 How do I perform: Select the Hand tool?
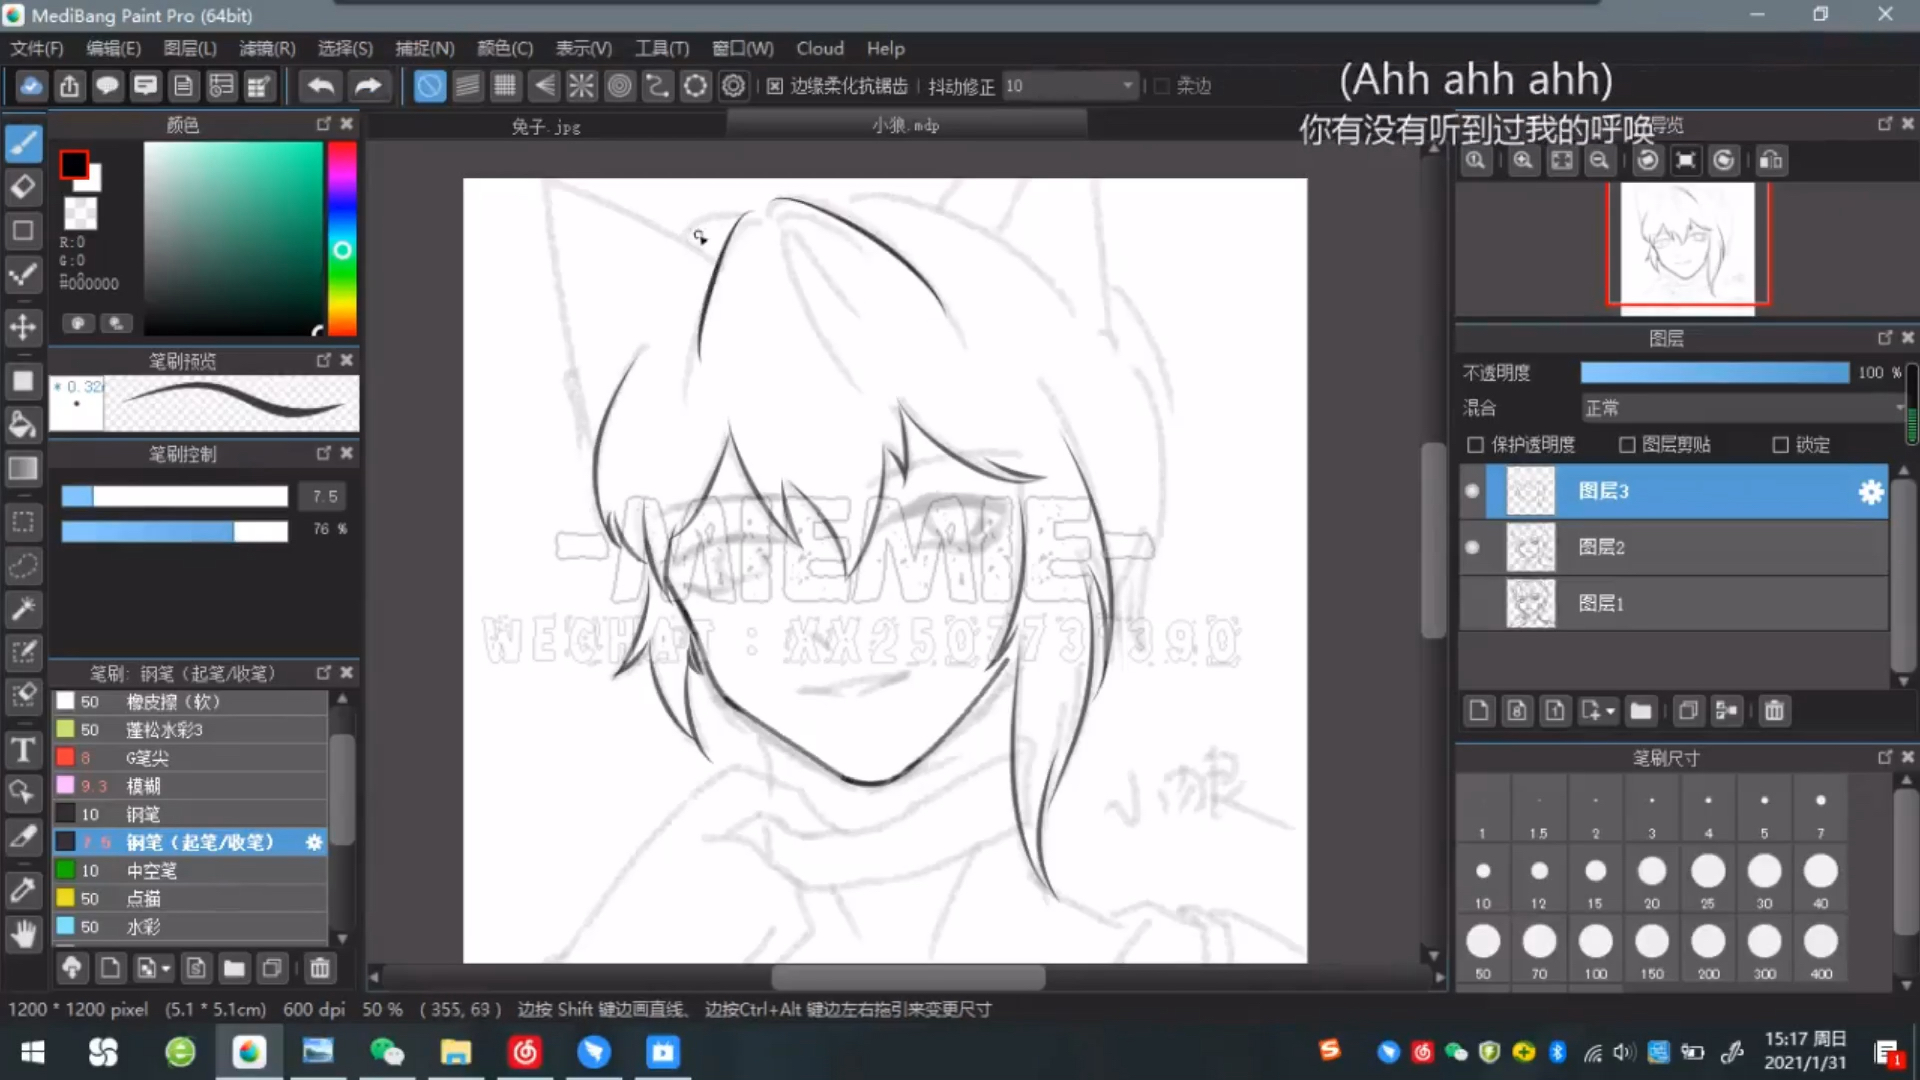coord(23,935)
